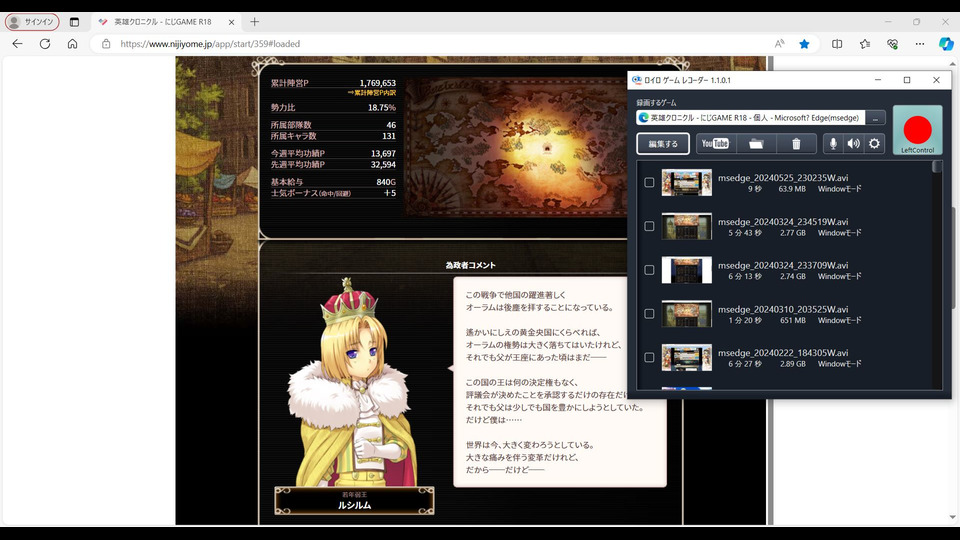Open Read aloud in Edge
The height and width of the screenshot is (540, 960).
(x=779, y=43)
